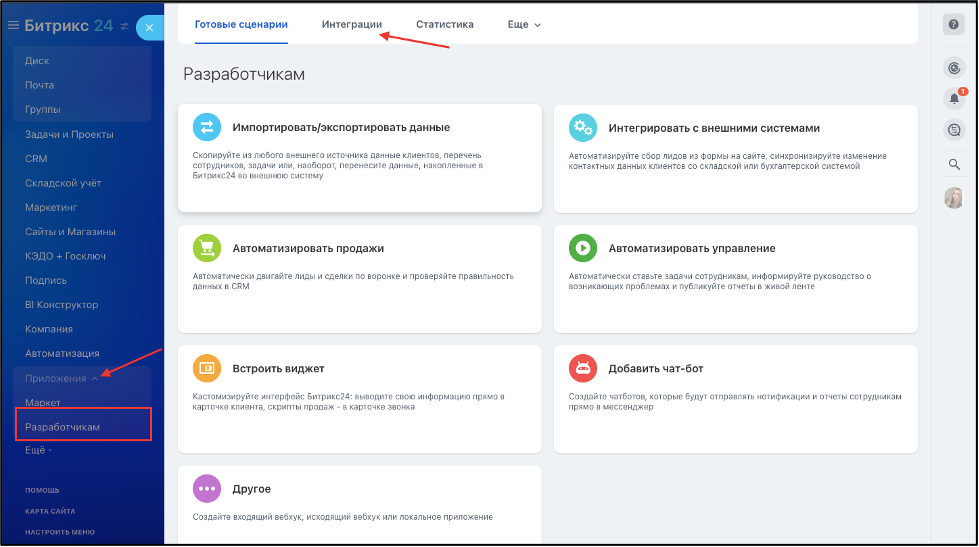Screen dimensions: 979x547
Task: Open Подпись in the sidebar
Action: click(x=46, y=280)
